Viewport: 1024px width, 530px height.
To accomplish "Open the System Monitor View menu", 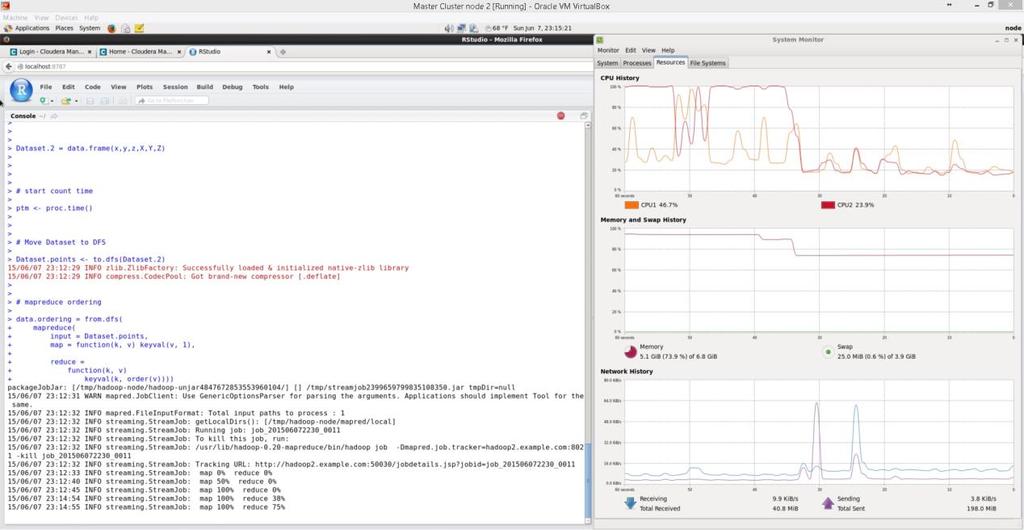I will (648, 50).
